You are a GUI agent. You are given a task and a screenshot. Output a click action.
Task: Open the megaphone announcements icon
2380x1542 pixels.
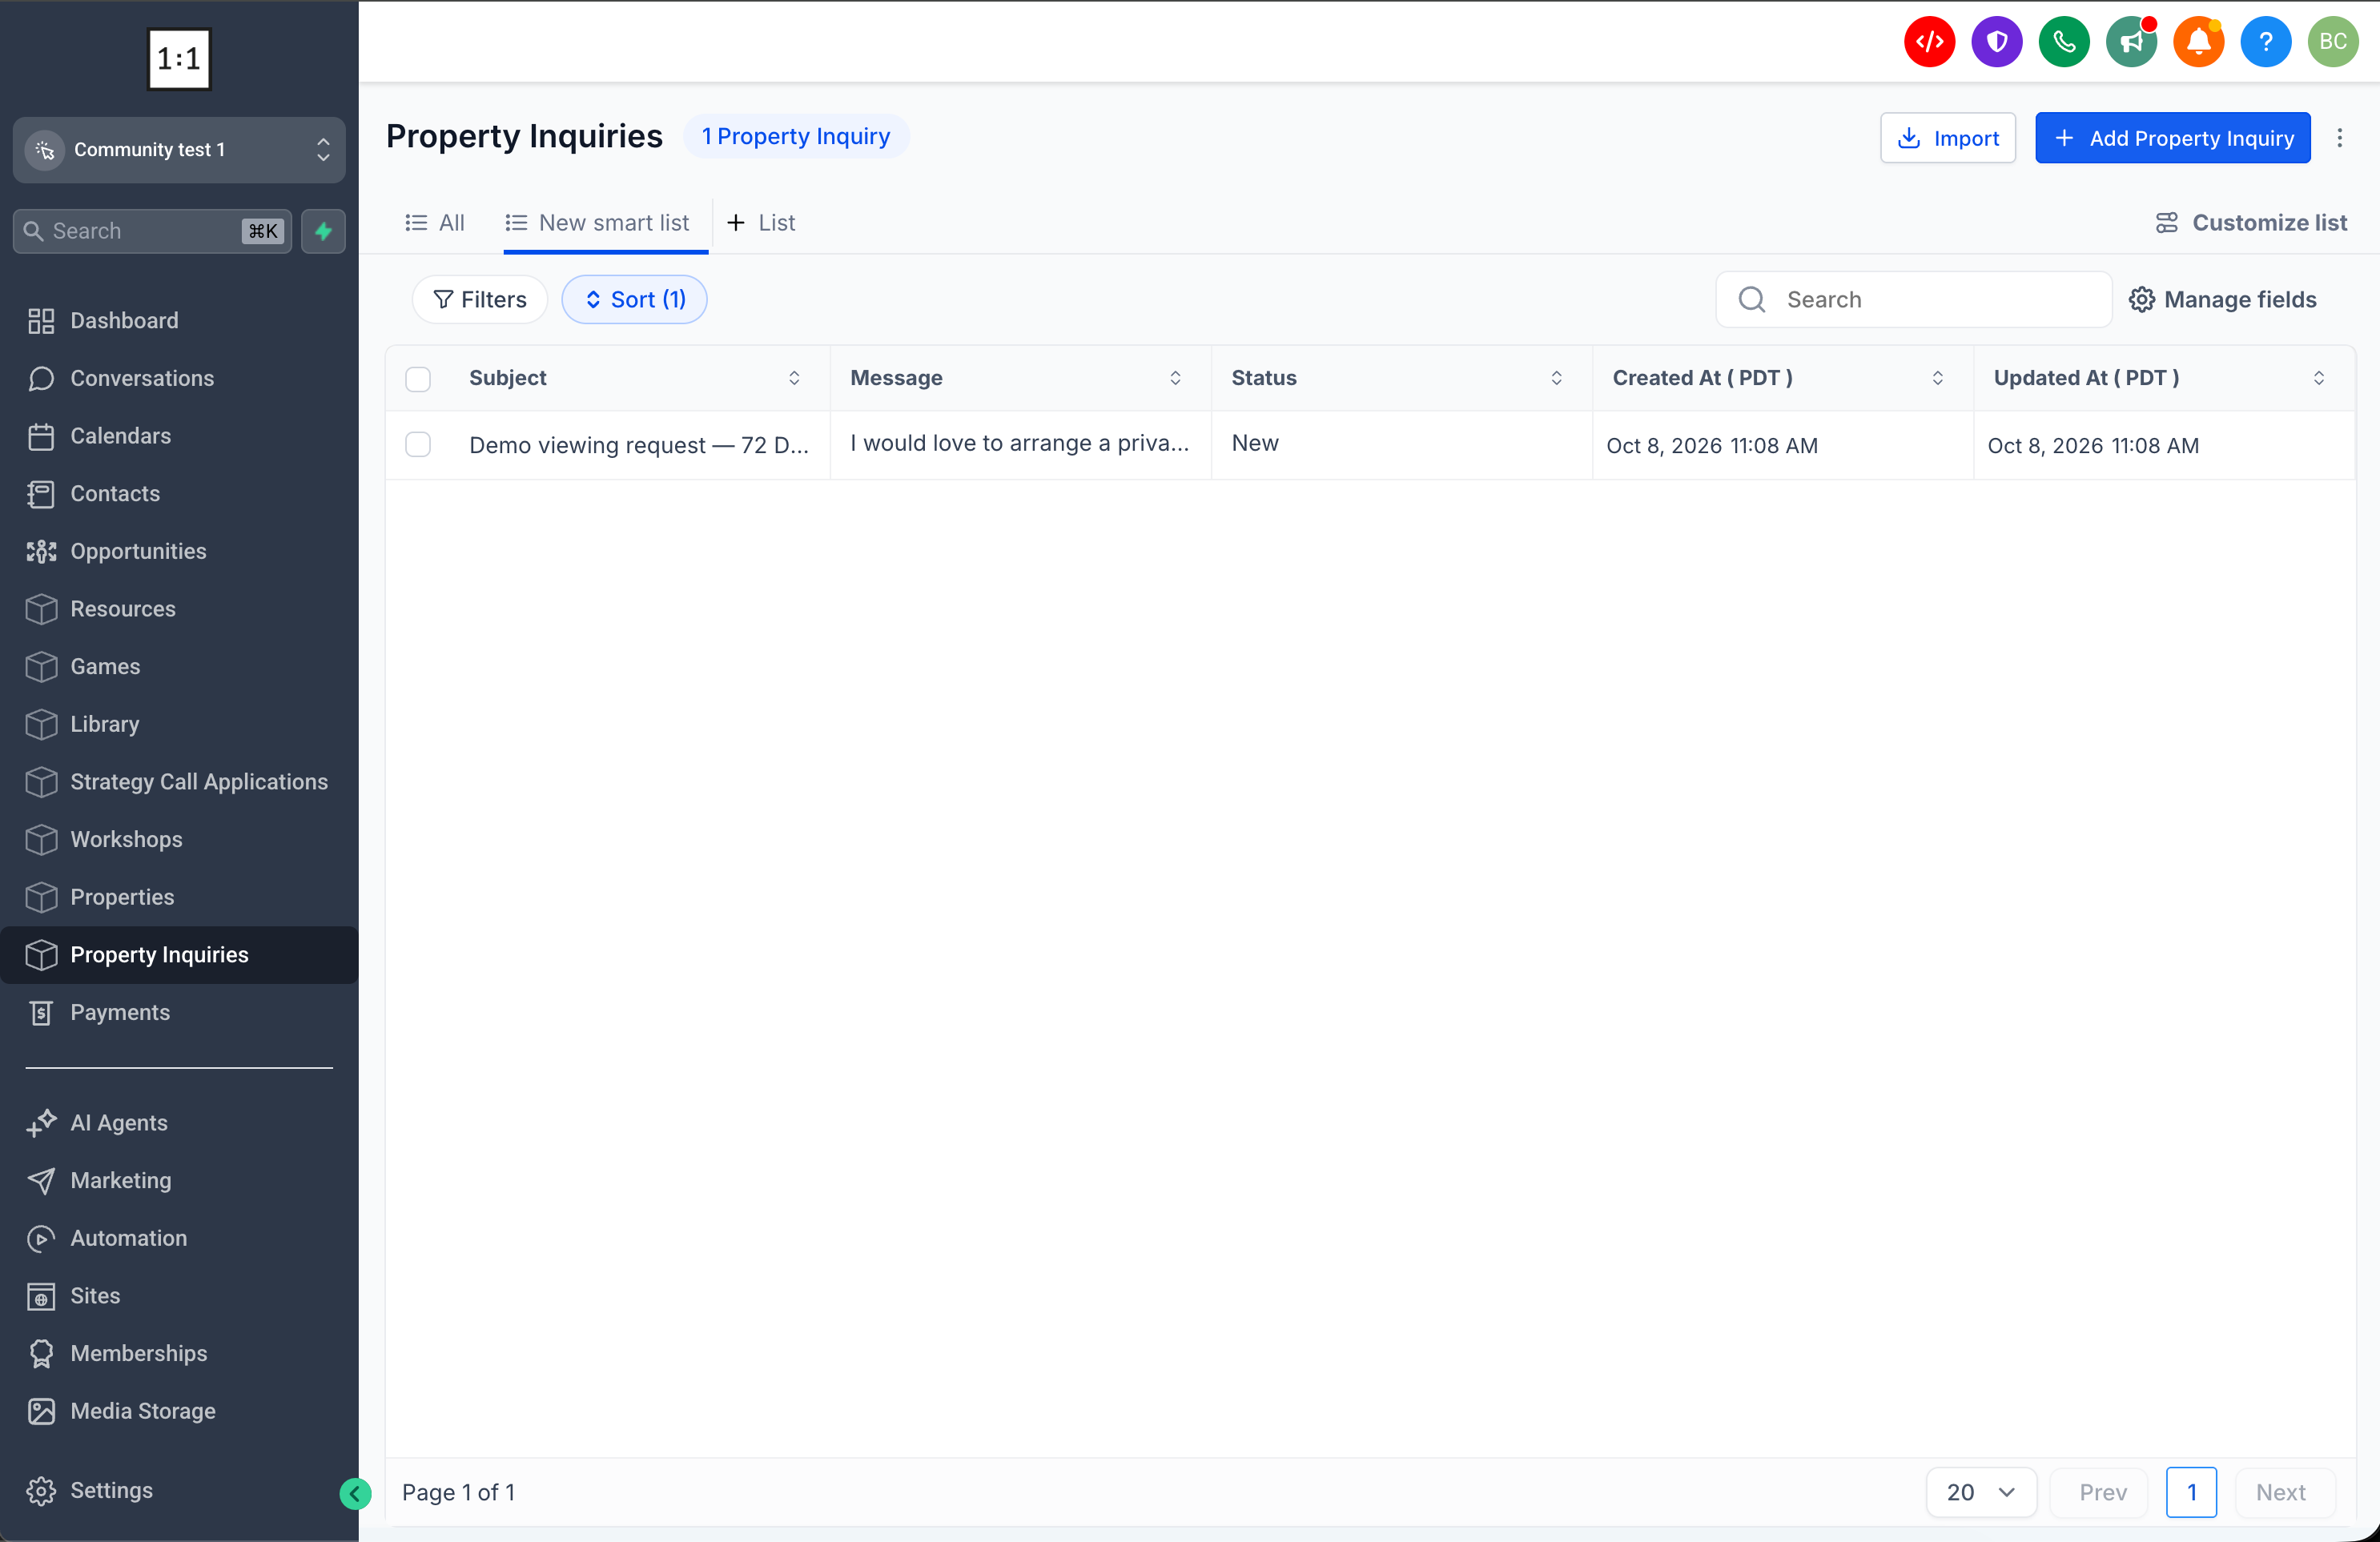point(2131,41)
